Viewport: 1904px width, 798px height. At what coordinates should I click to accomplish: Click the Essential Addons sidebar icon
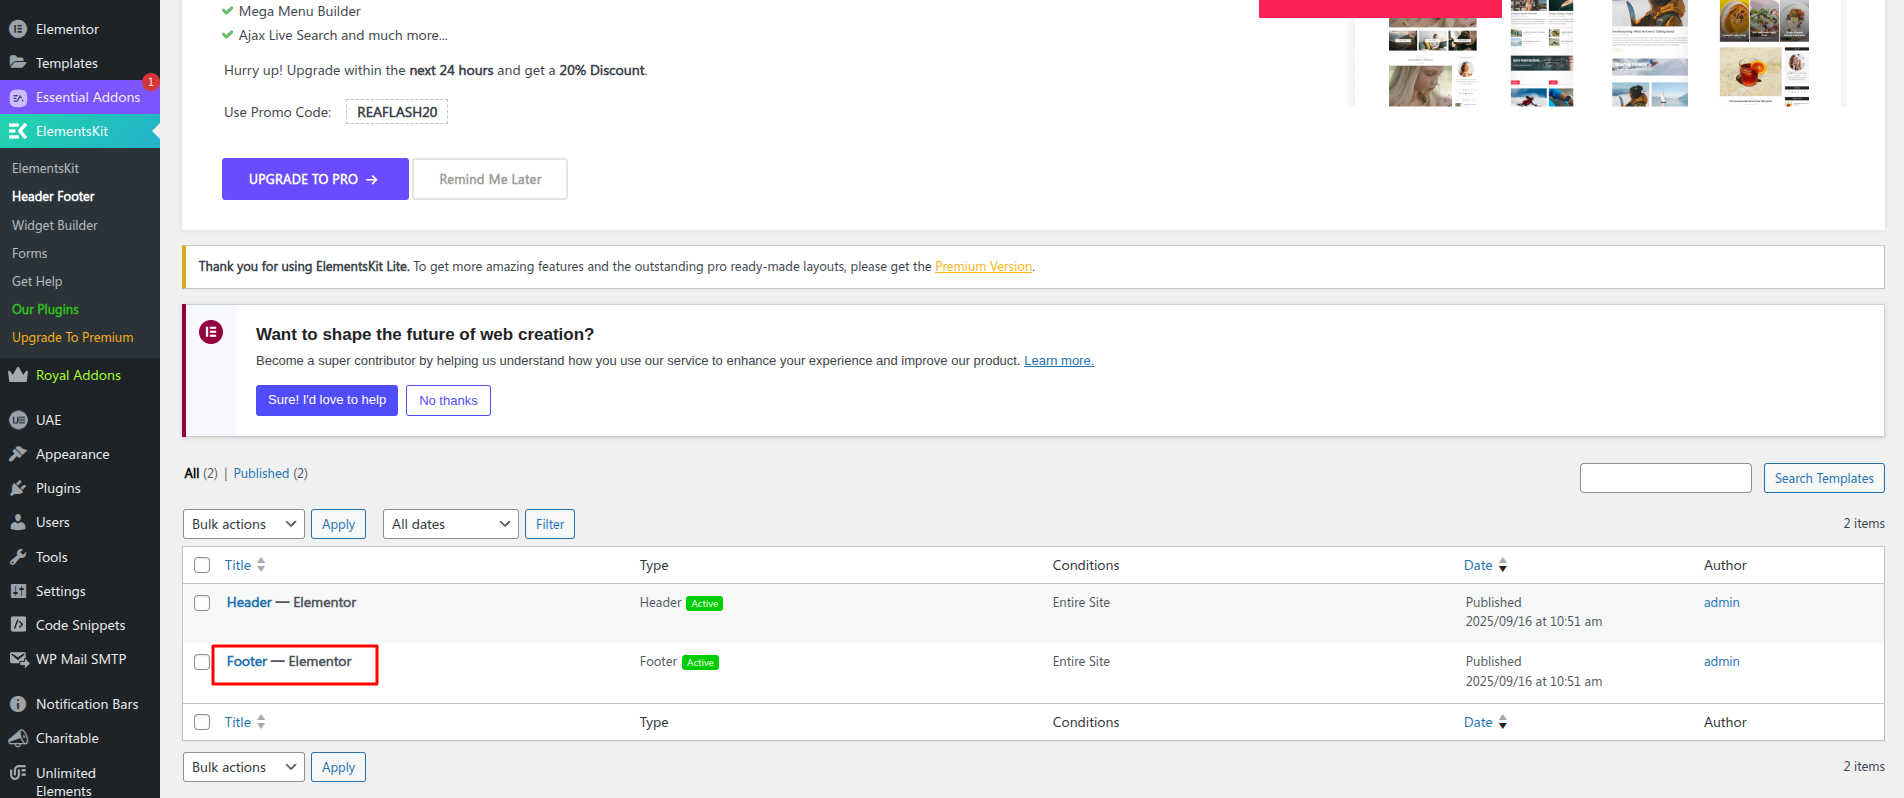point(18,97)
